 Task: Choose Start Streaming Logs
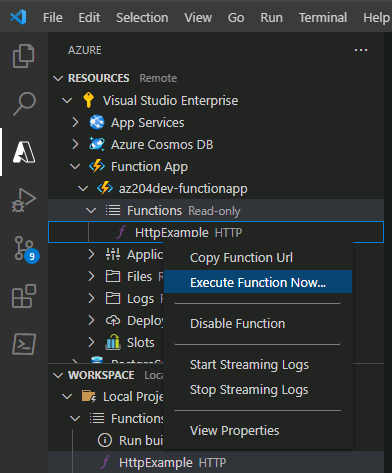(258, 364)
